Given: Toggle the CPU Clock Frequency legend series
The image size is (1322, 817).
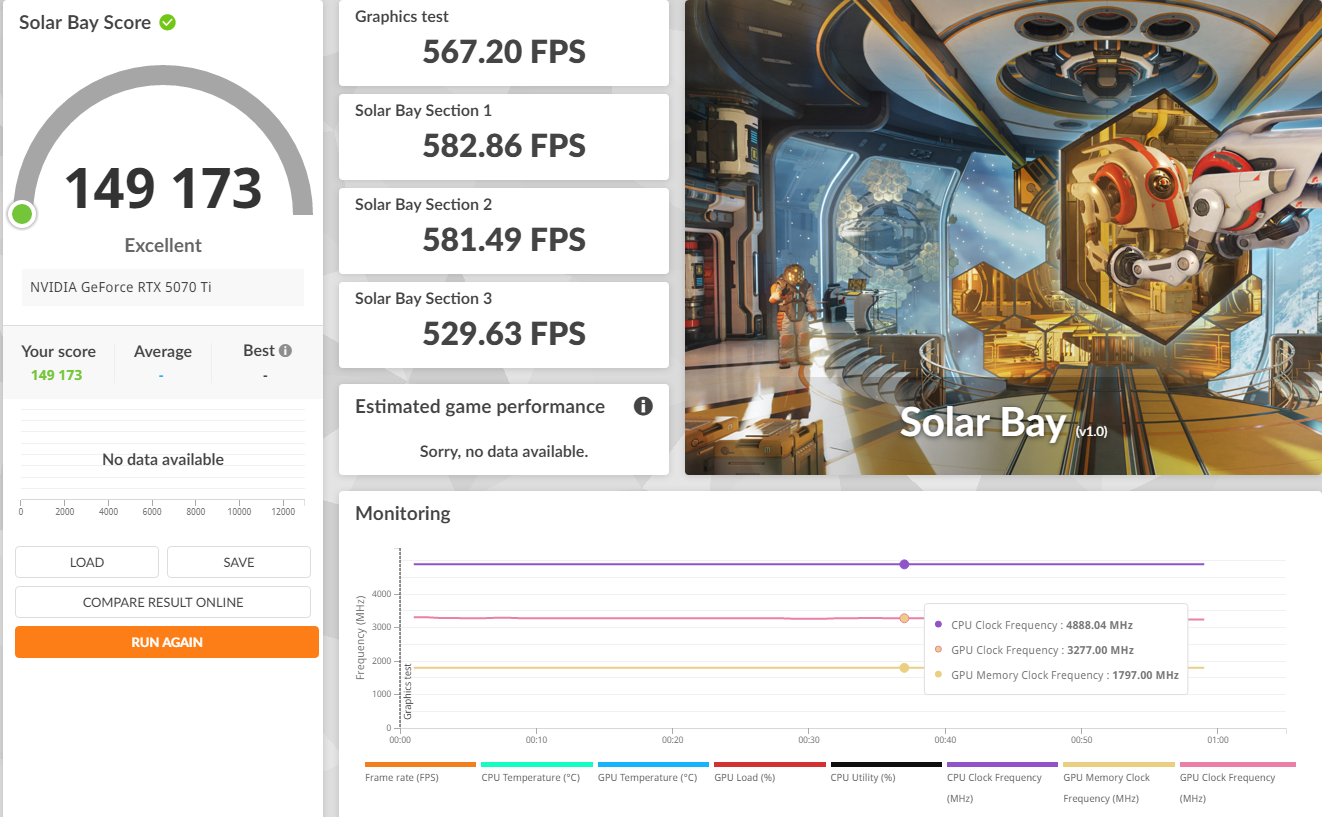Looking at the screenshot, I should tap(1002, 783).
